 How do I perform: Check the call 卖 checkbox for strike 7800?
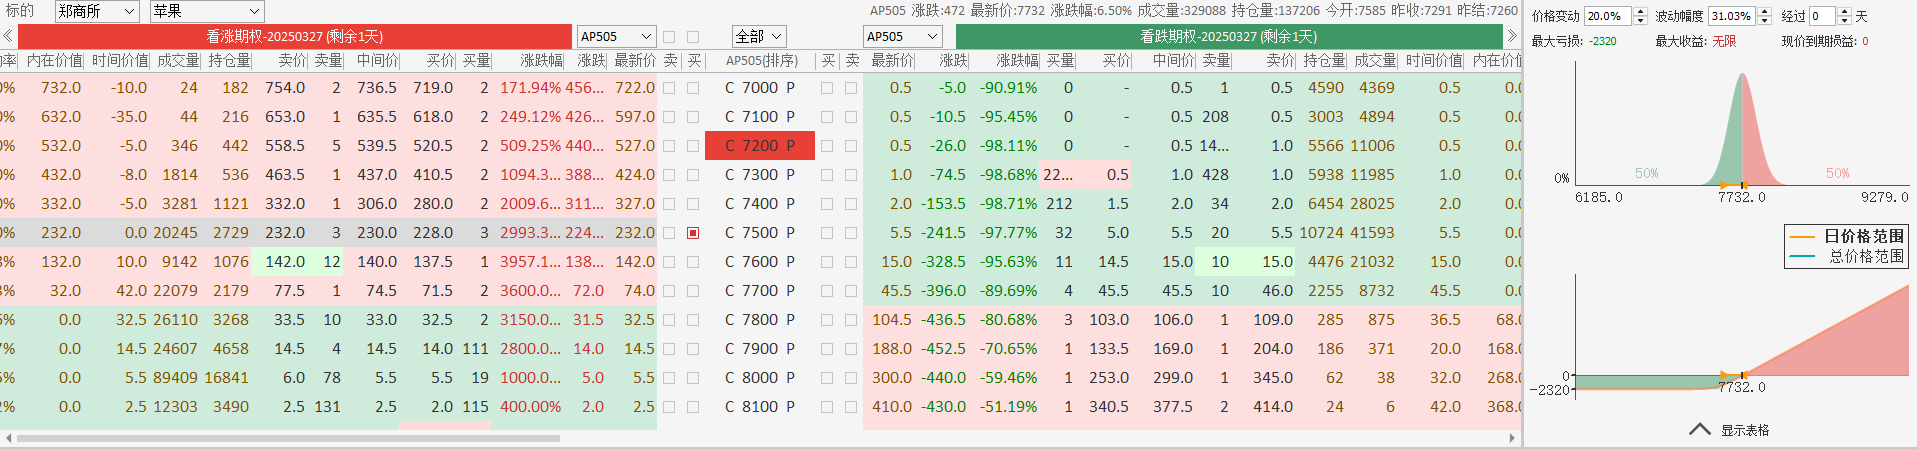click(x=669, y=320)
